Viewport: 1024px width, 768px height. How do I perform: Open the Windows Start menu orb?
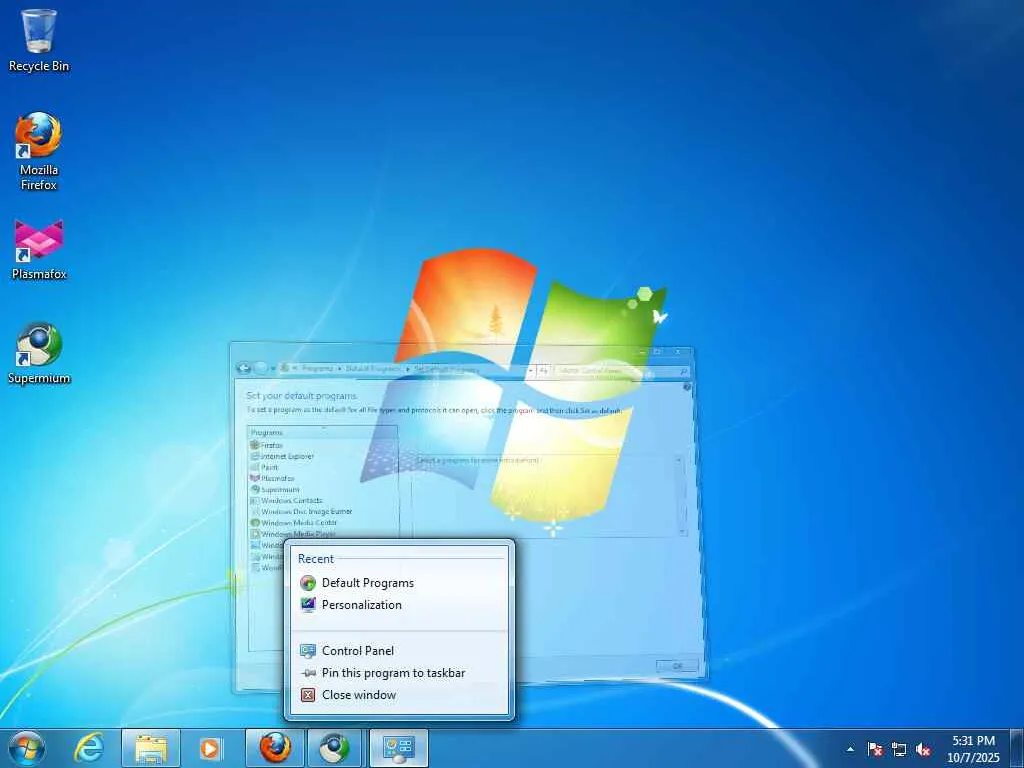pyautogui.click(x=27, y=748)
